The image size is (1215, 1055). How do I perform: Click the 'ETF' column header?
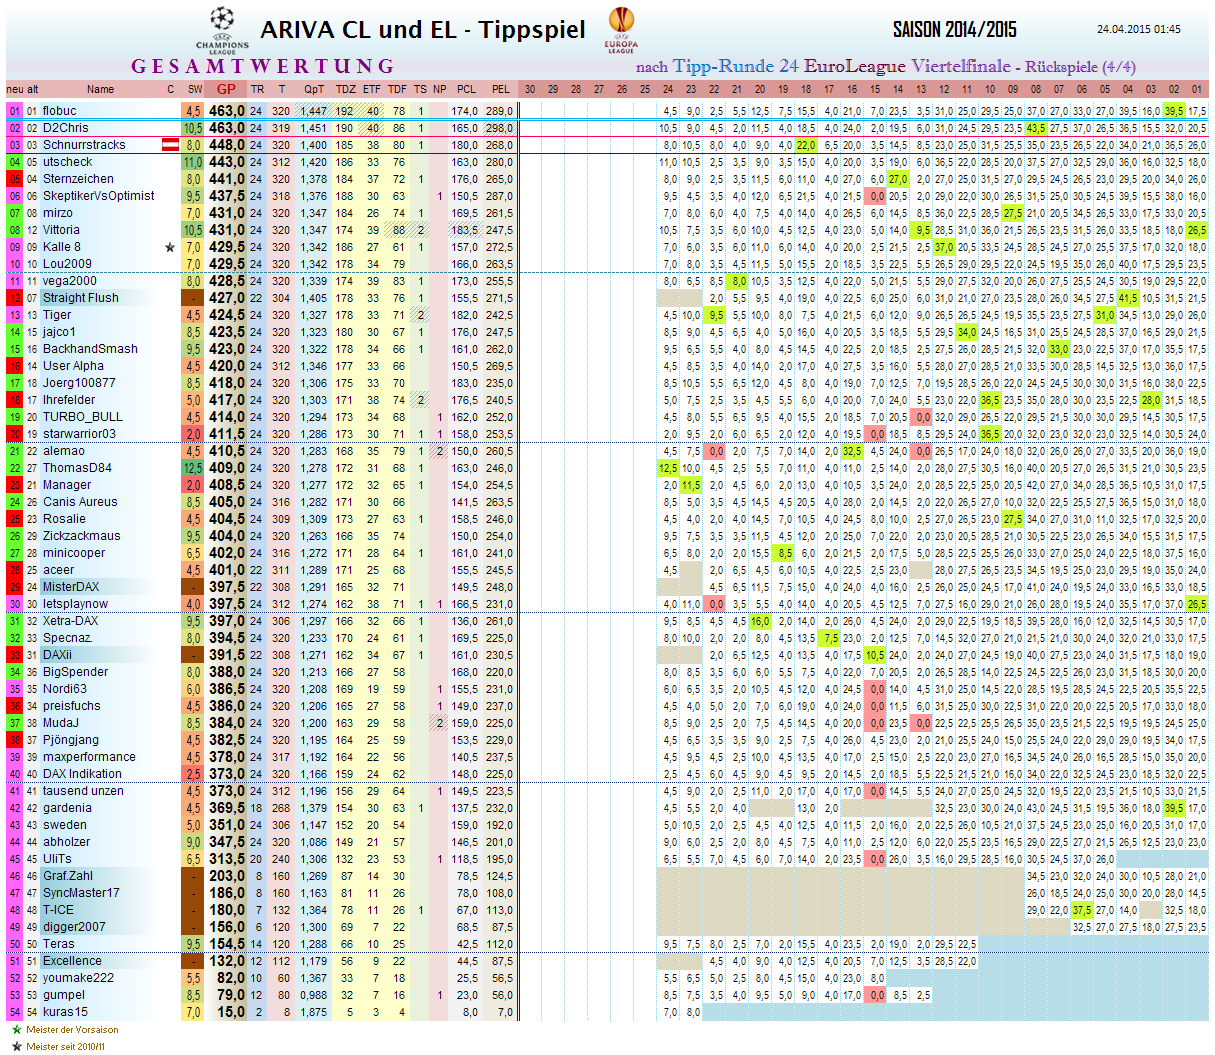tap(372, 90)
